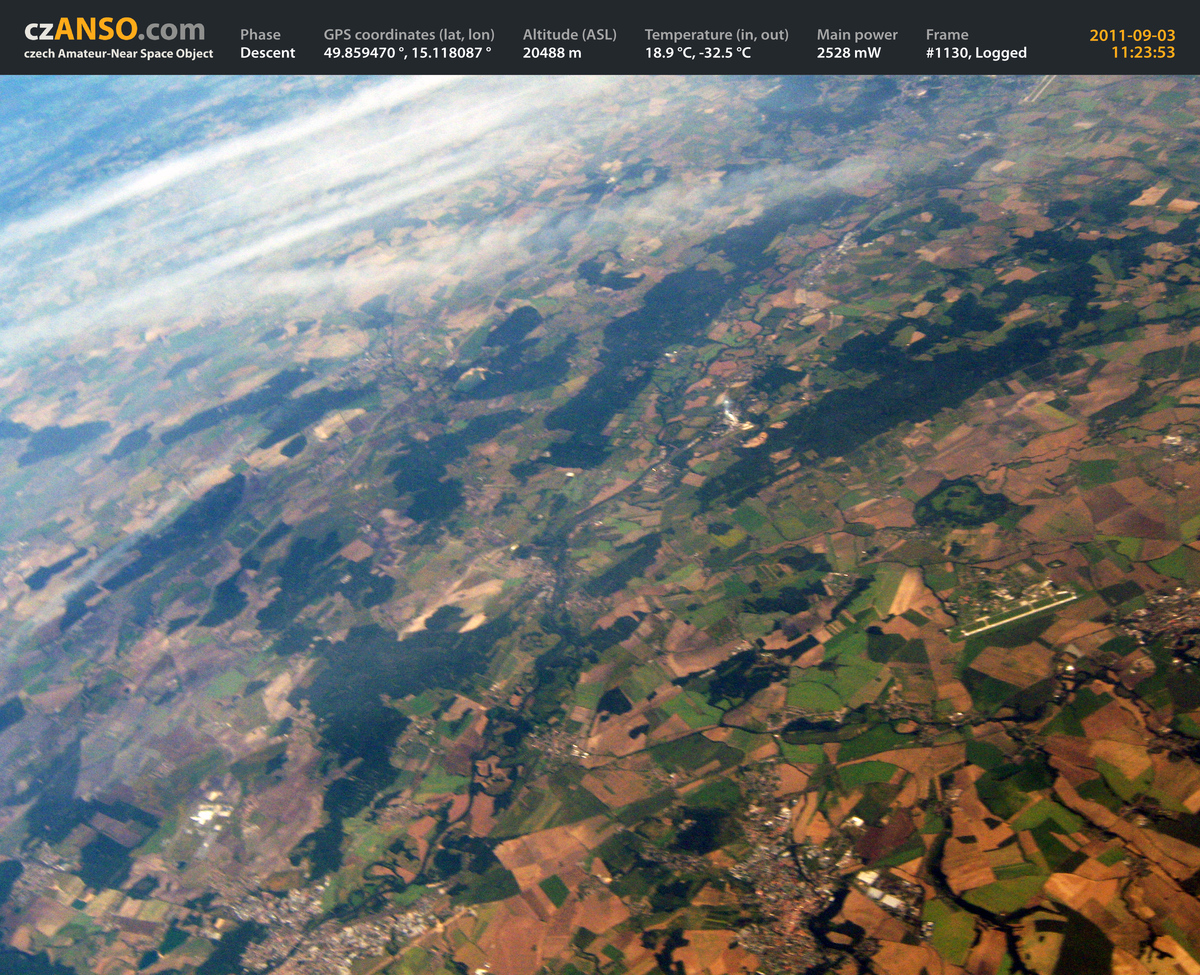Click the czANSO.com logo

(115, 29)
